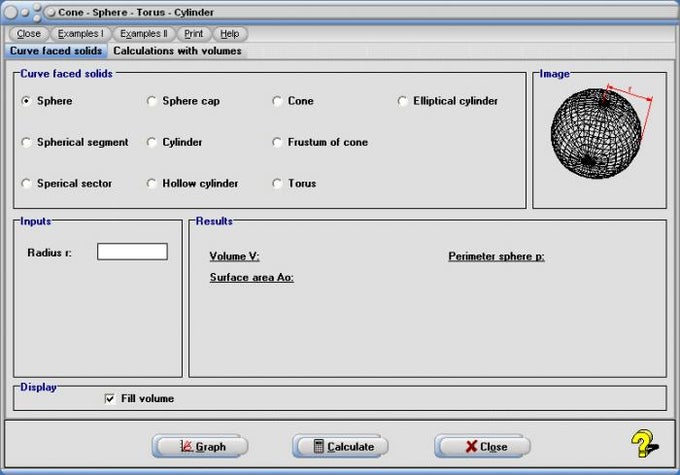The image size is (680, 475).
Task: Select the Sphere cap radio option
Action: pyautogui.click(x=151, y=101)
